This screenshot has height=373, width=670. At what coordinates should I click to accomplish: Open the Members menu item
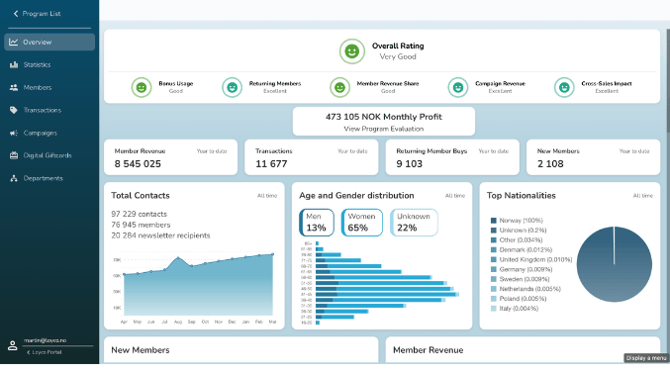point(50,88)
